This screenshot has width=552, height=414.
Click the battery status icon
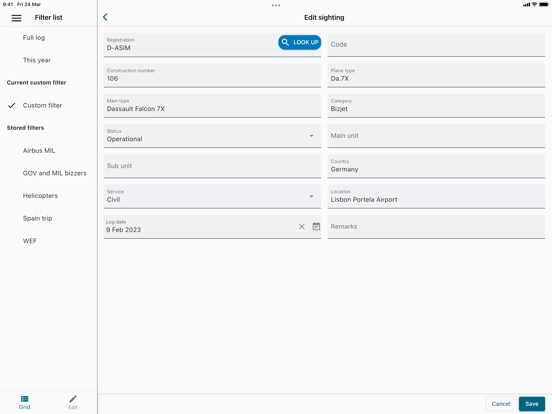click(544, 5)
